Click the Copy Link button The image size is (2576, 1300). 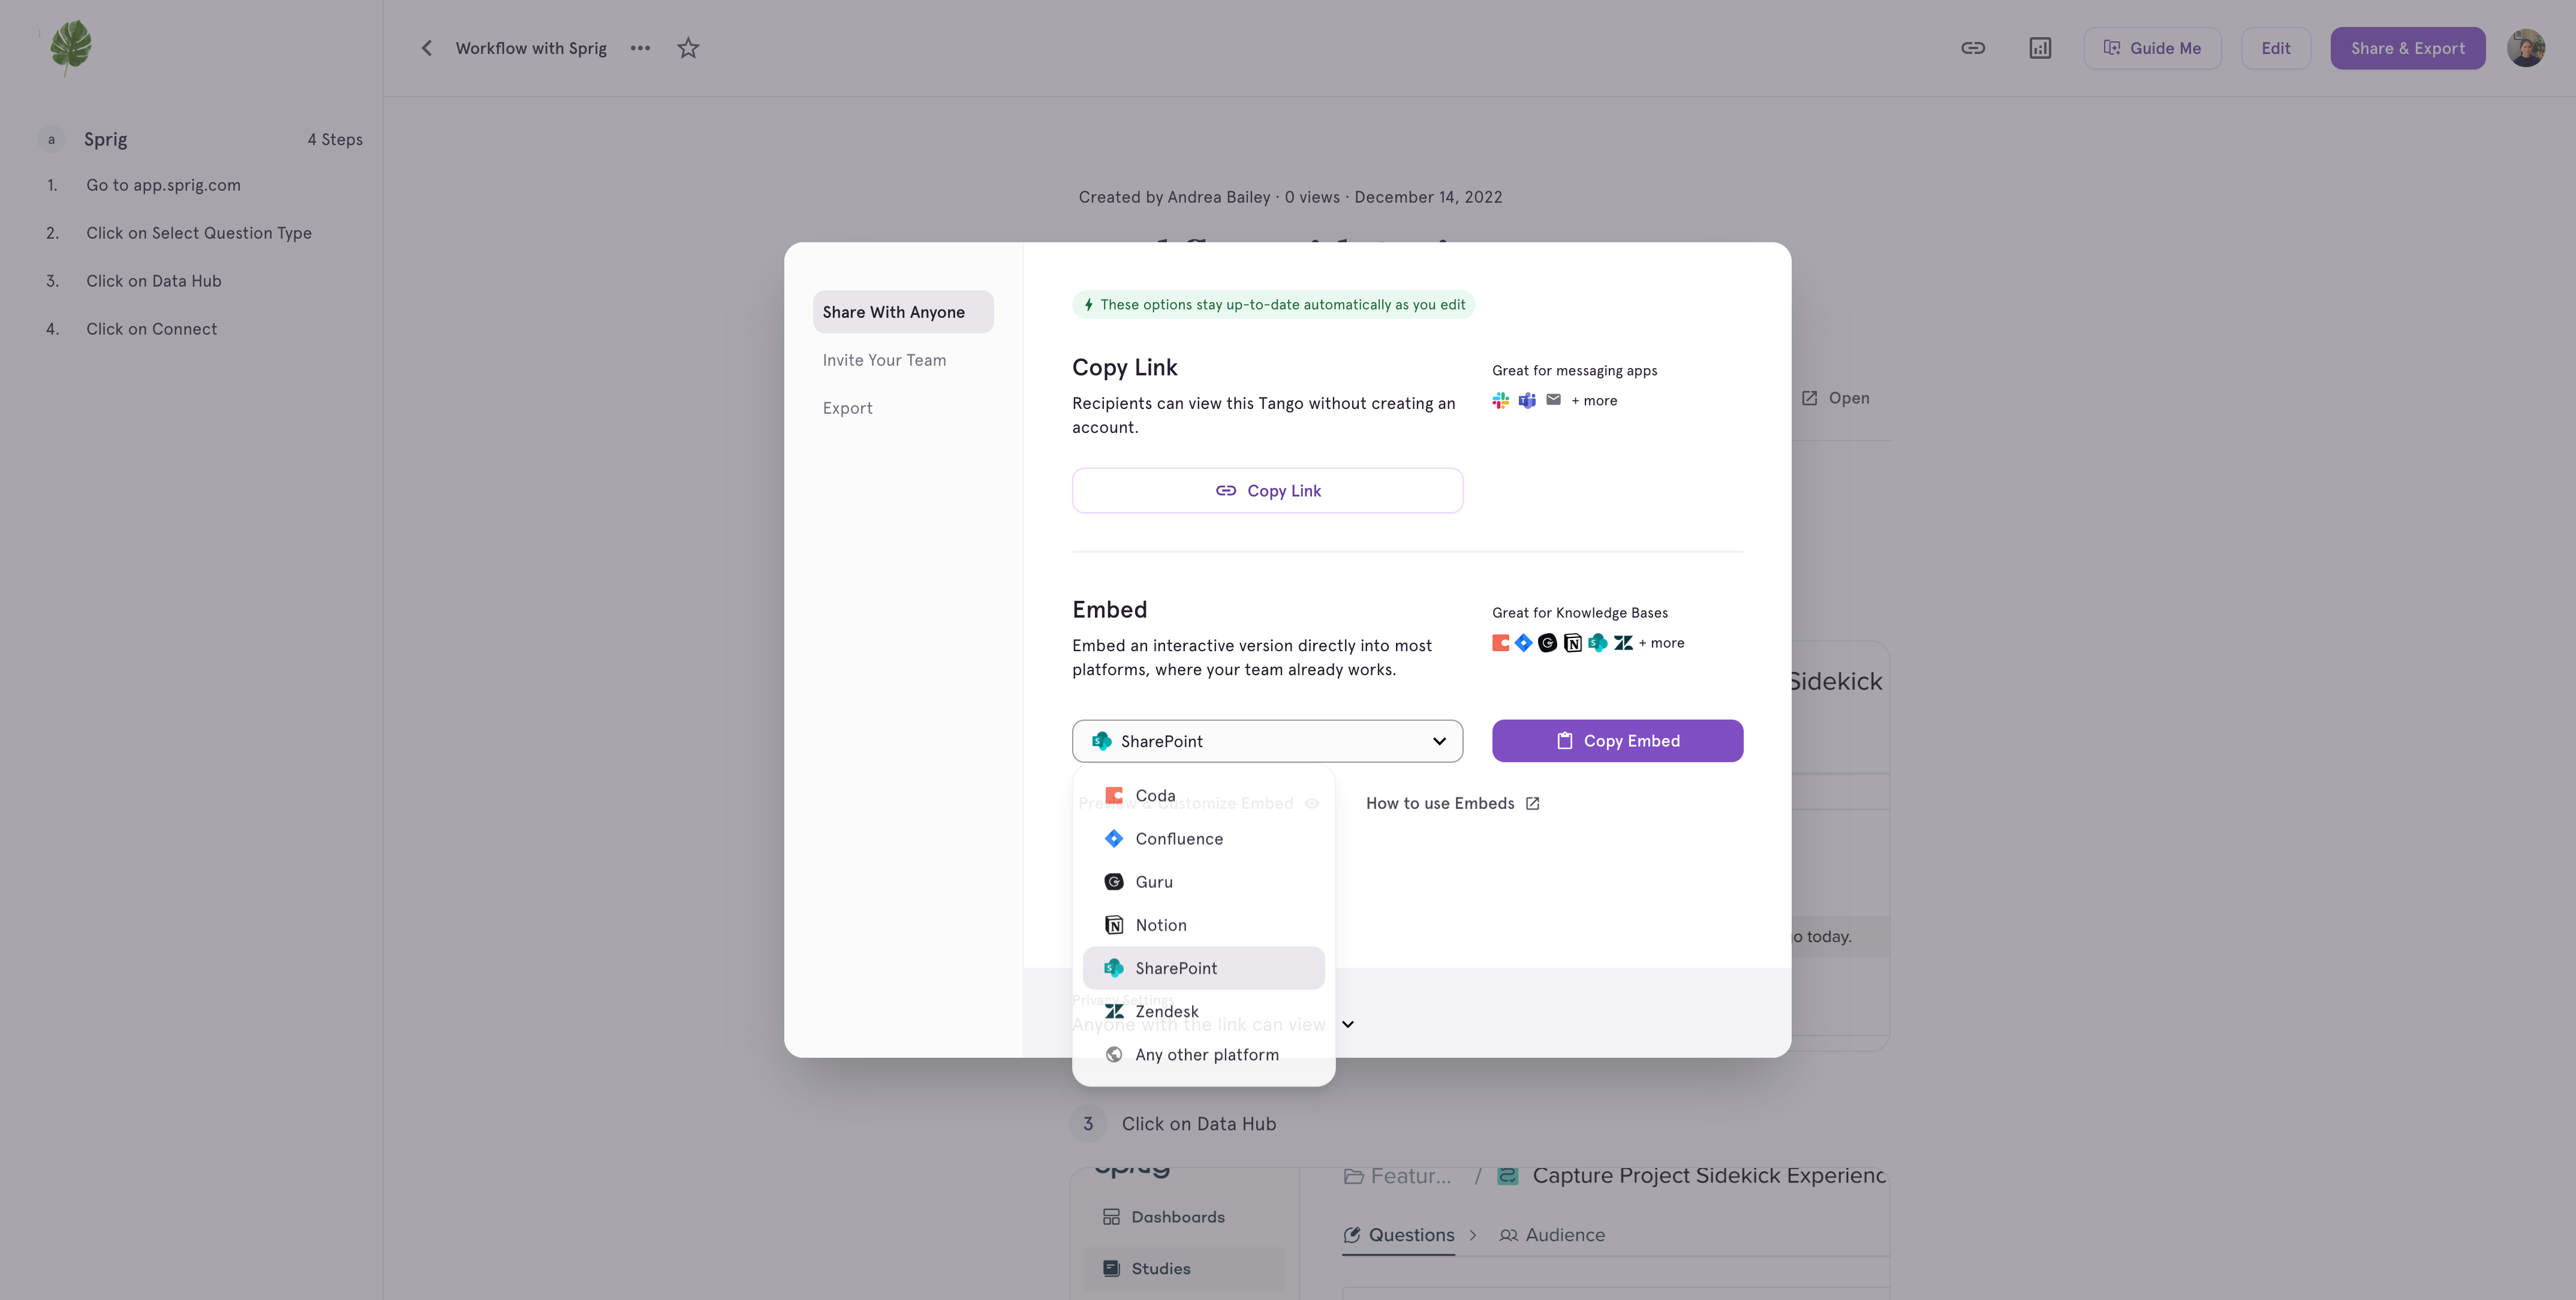click(1267, 491)
